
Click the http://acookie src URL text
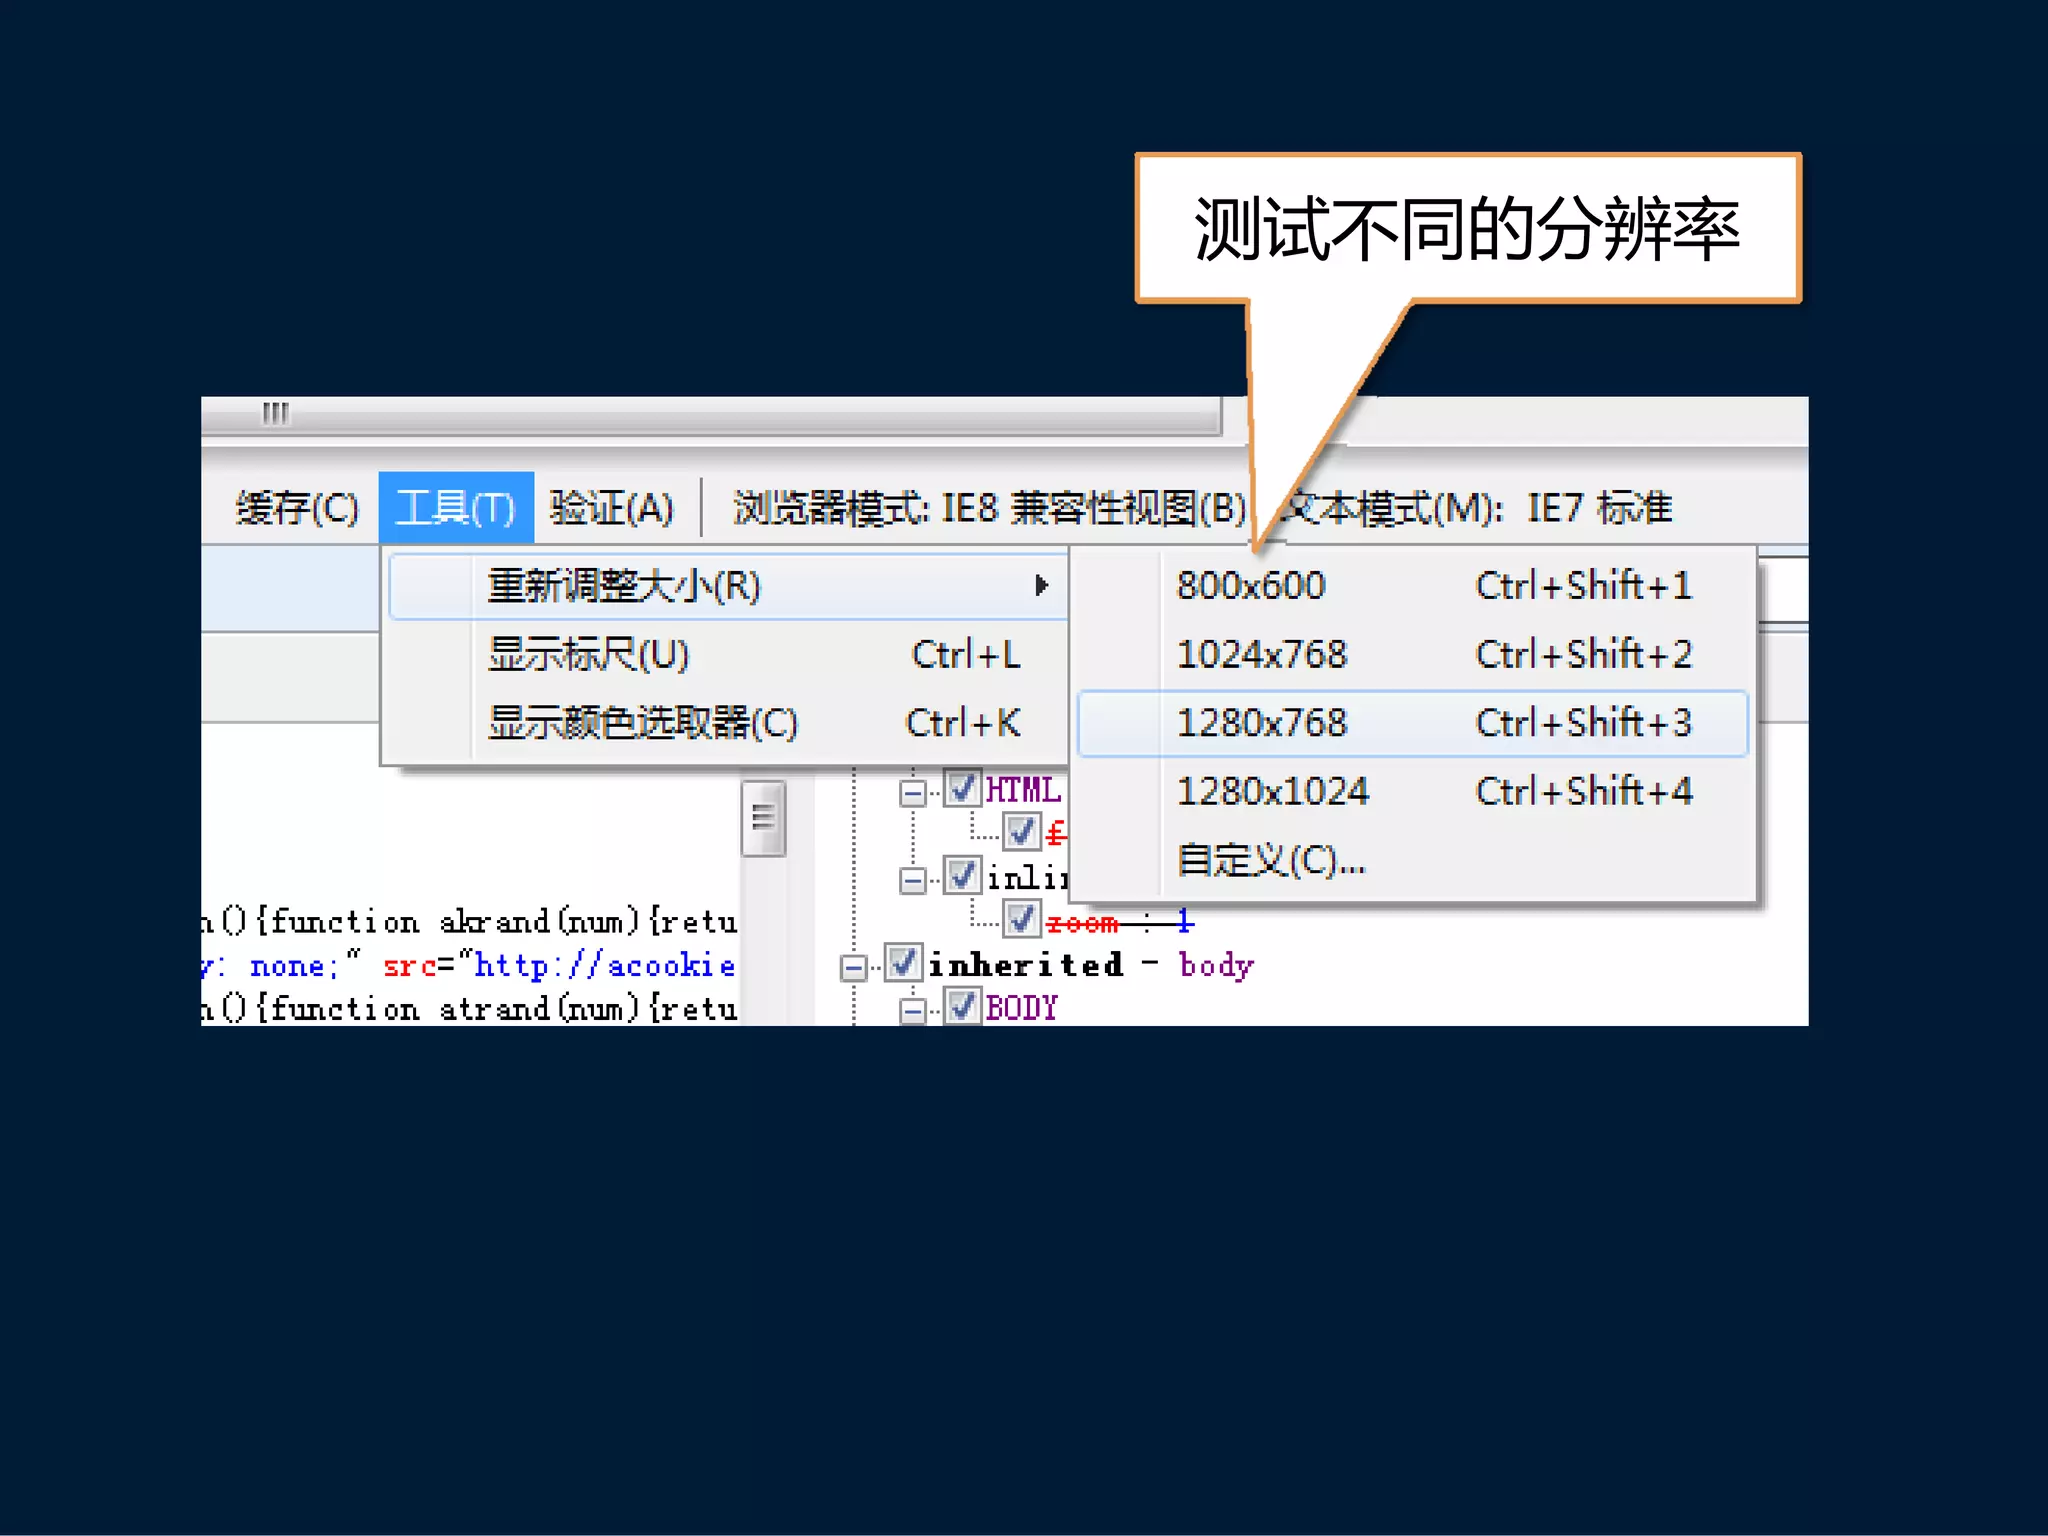605,966
